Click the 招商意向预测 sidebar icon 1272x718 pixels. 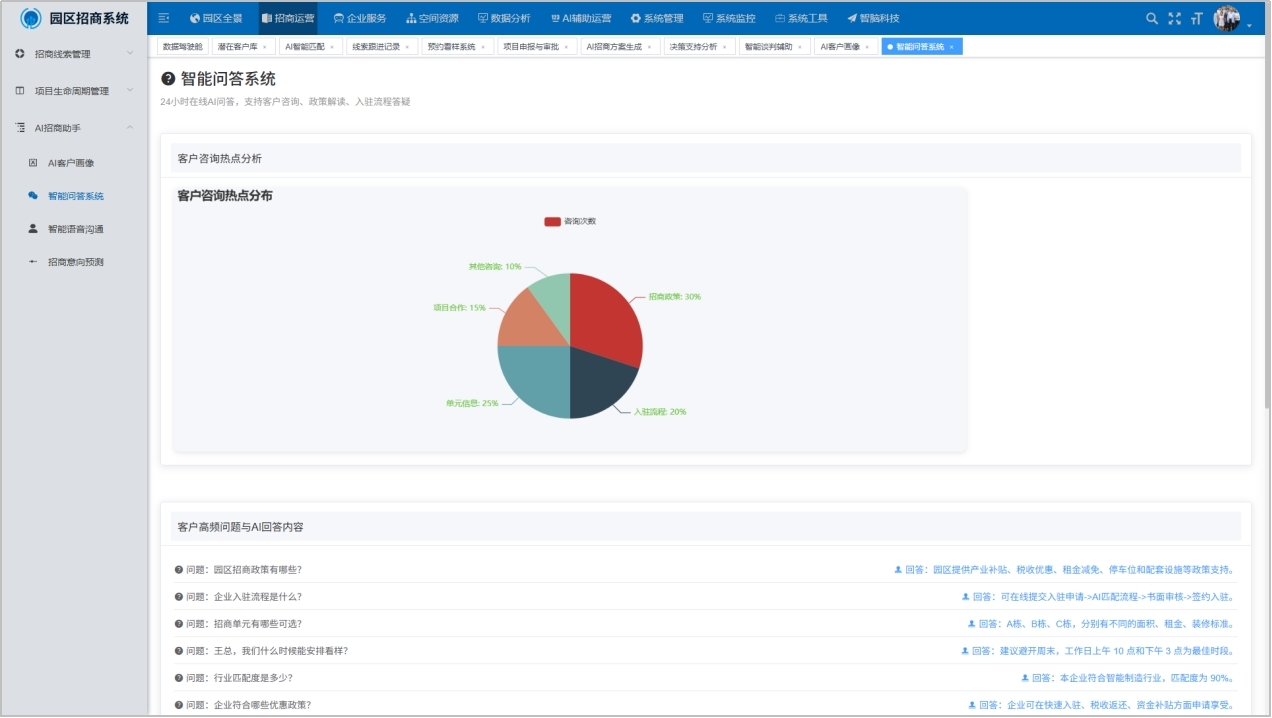33,262
